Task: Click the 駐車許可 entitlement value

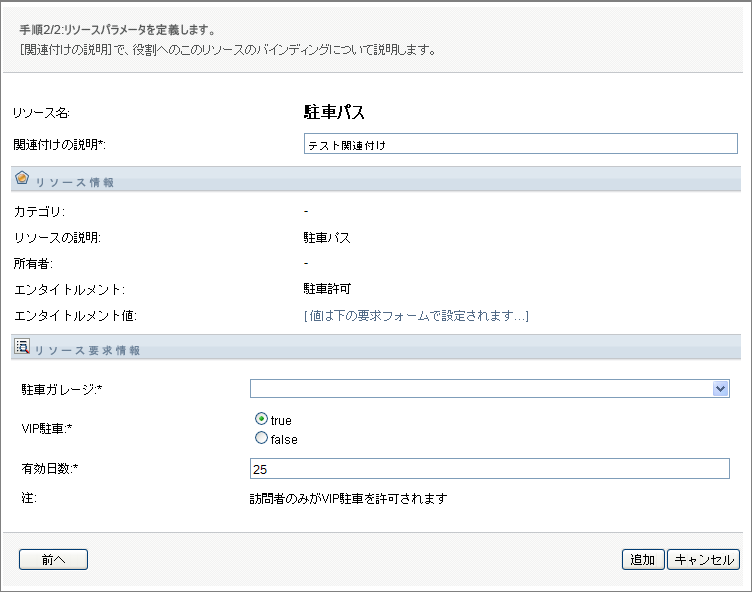Action: [x=327, y=289]
